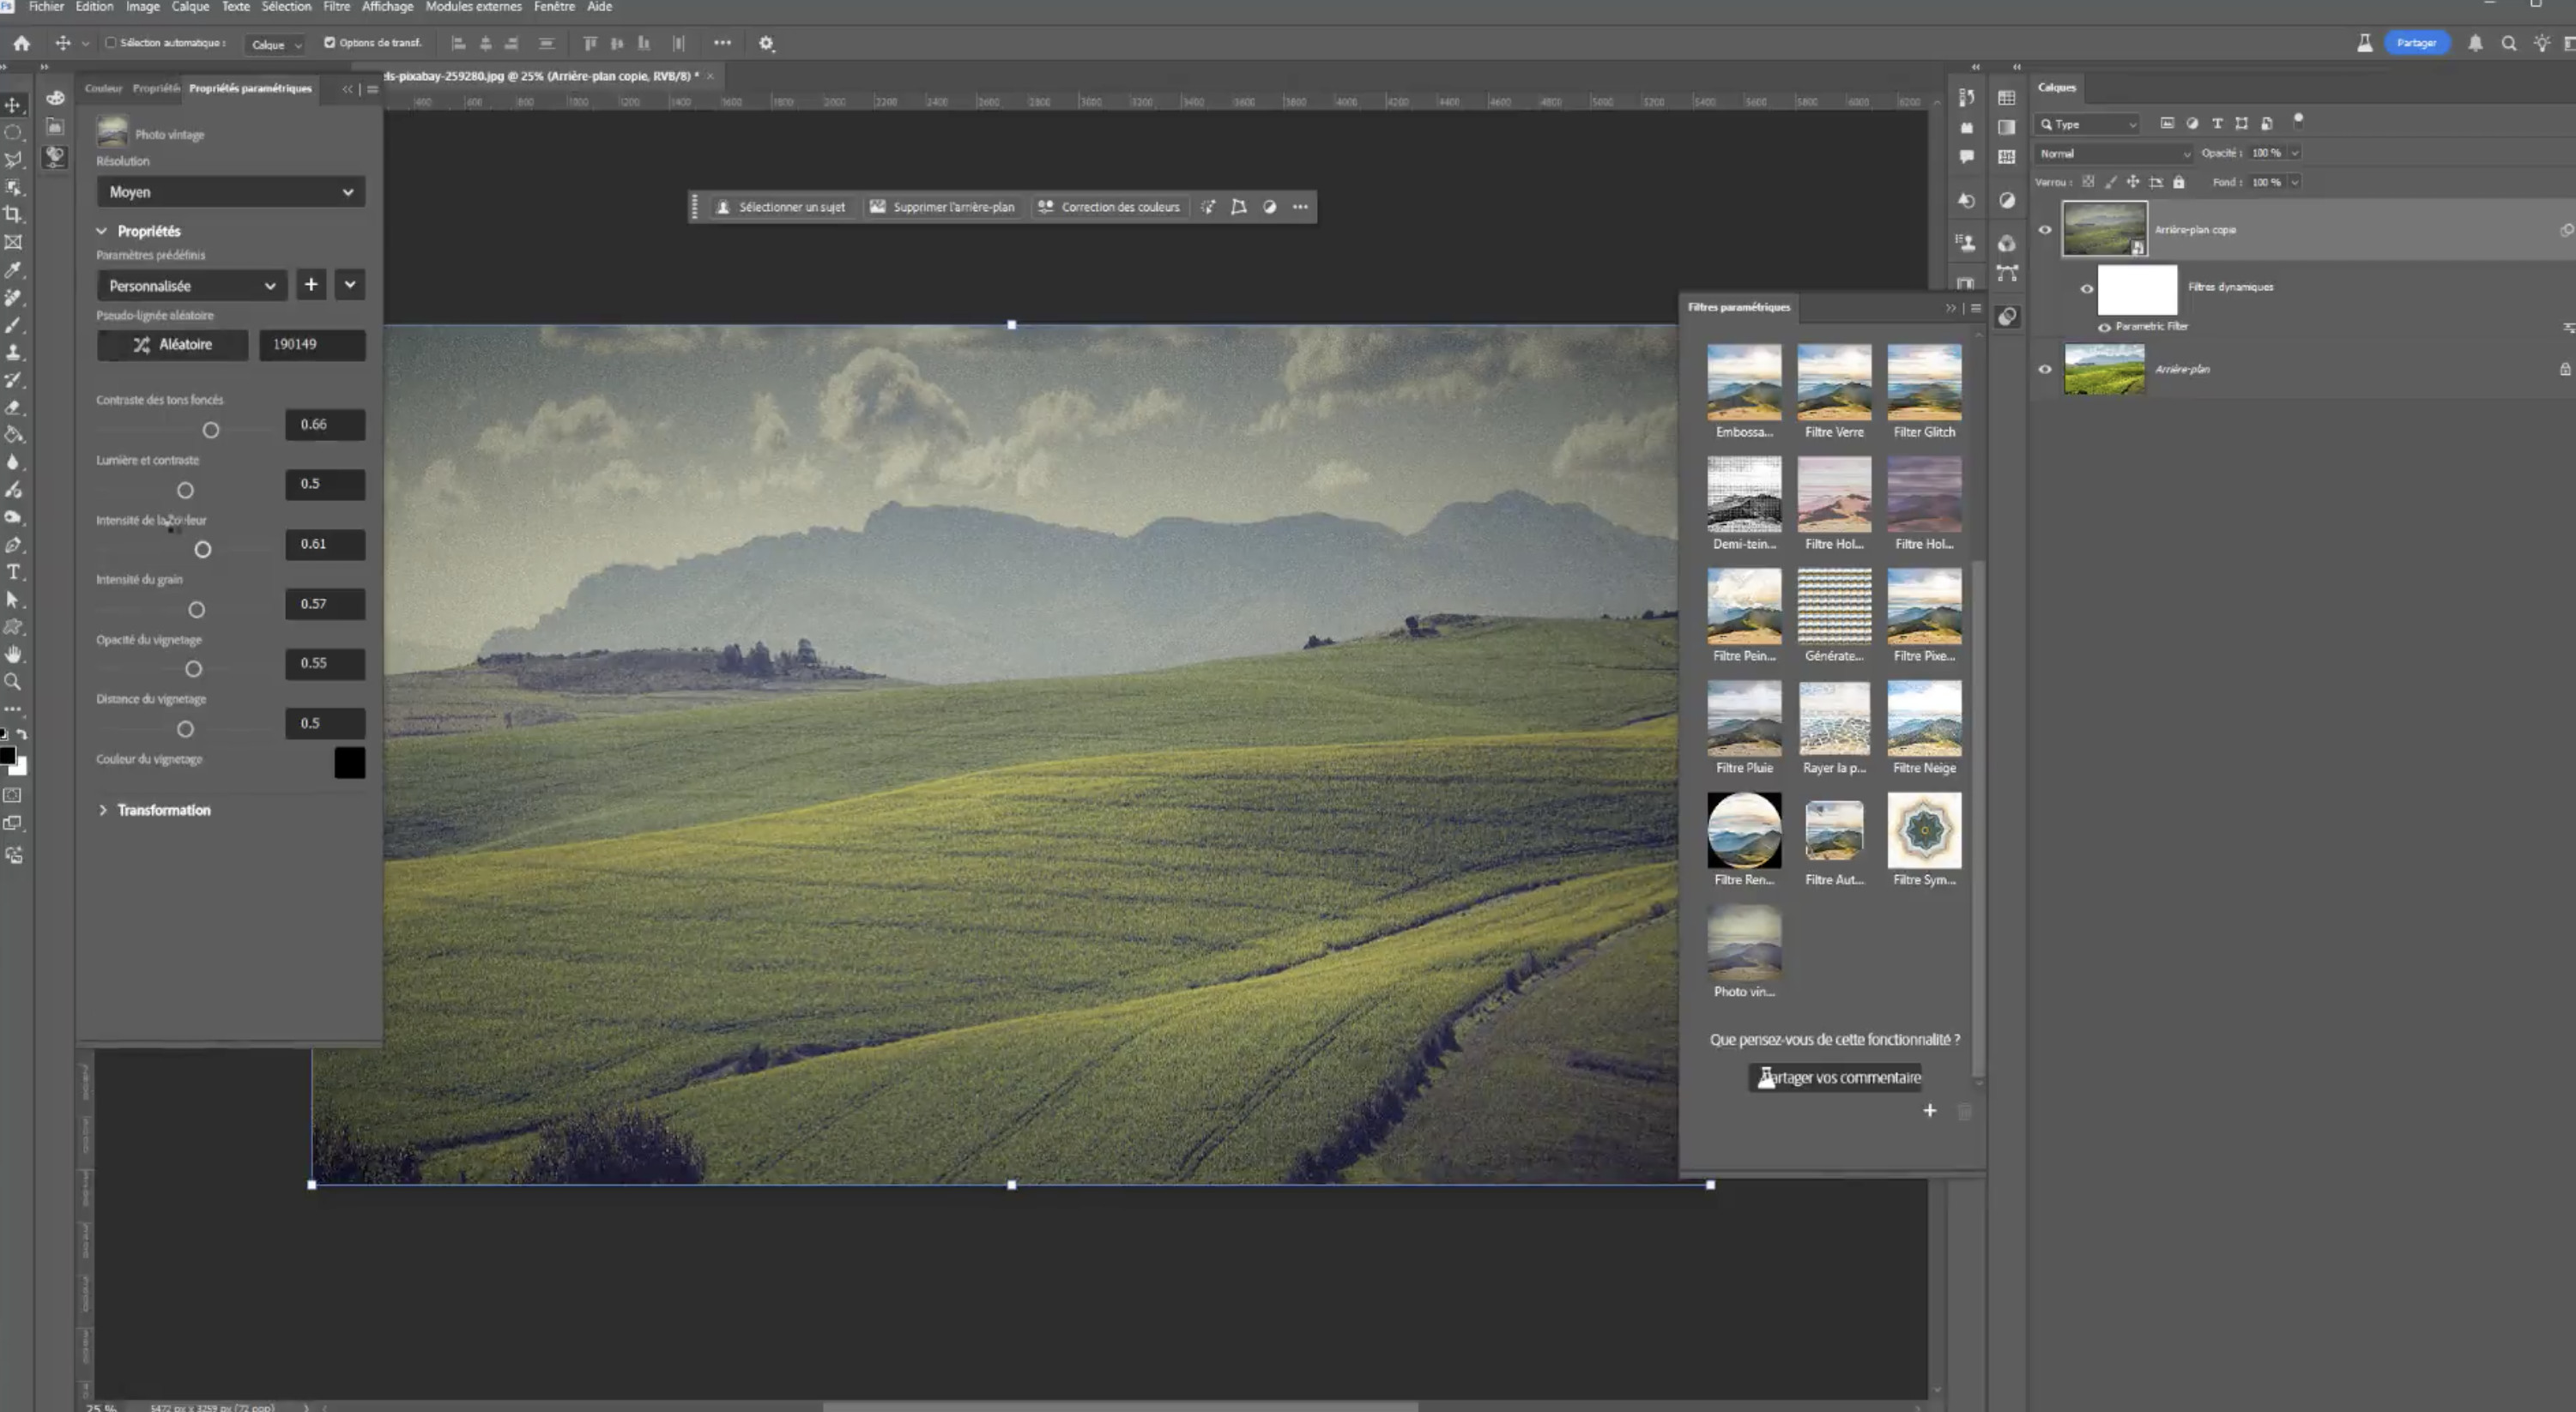
Task: Hide the Arrière-plan copie layer
Action: click(x=2045, y=230)
